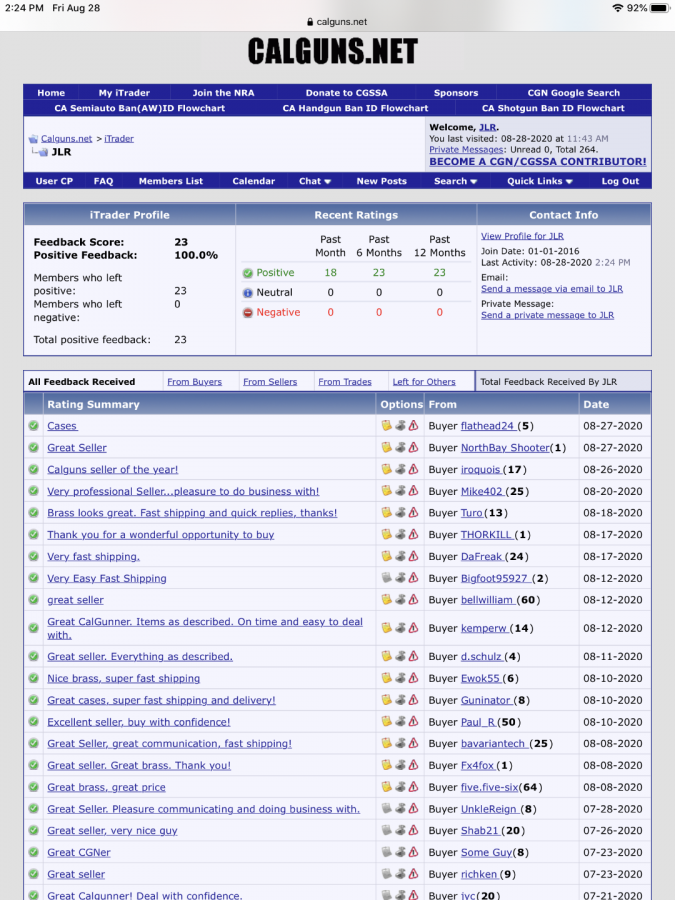Click gray stamp icon in Mike402 row

tap(400, 491)
